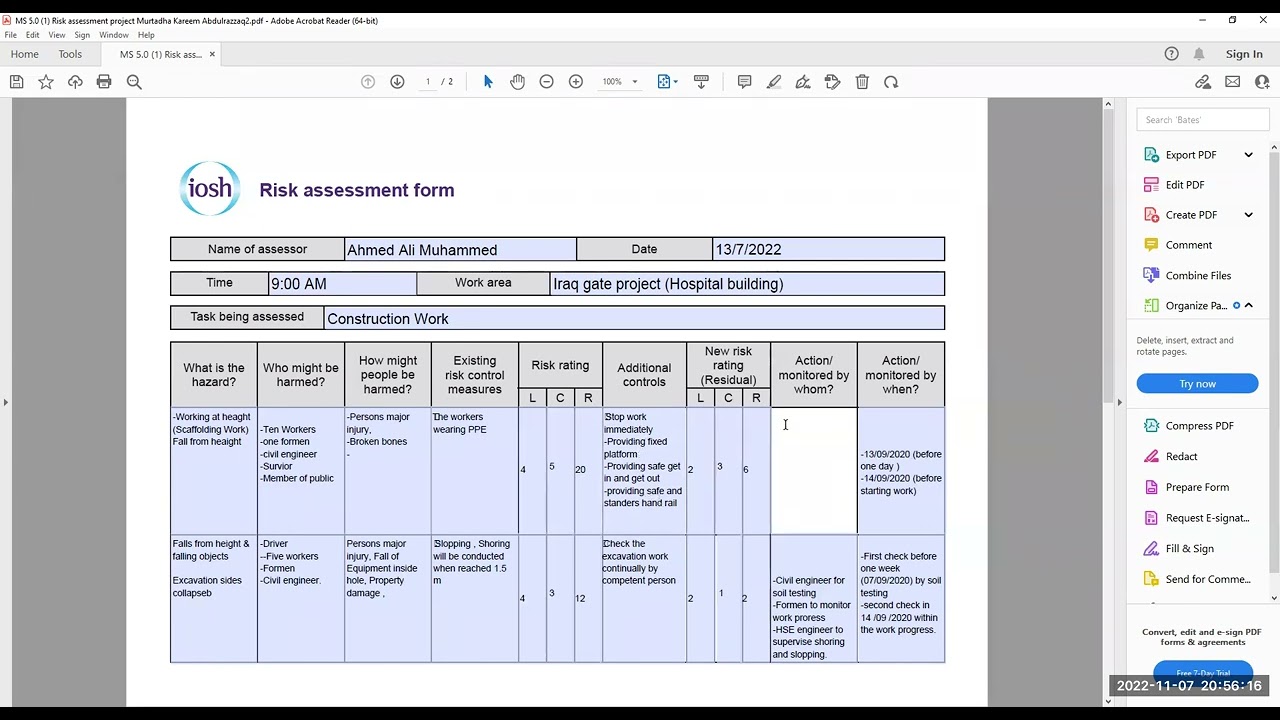
Task: Zoom in with the plus icon
Action: pos(576,82)
